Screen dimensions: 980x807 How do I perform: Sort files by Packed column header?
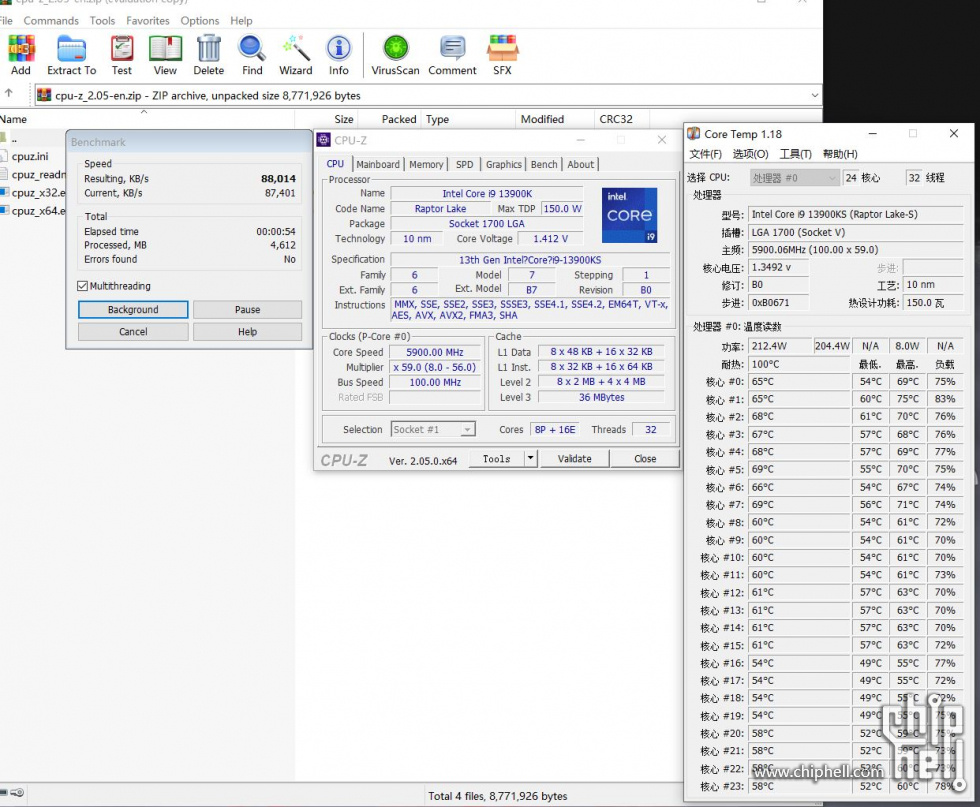(x=389, y=119)
